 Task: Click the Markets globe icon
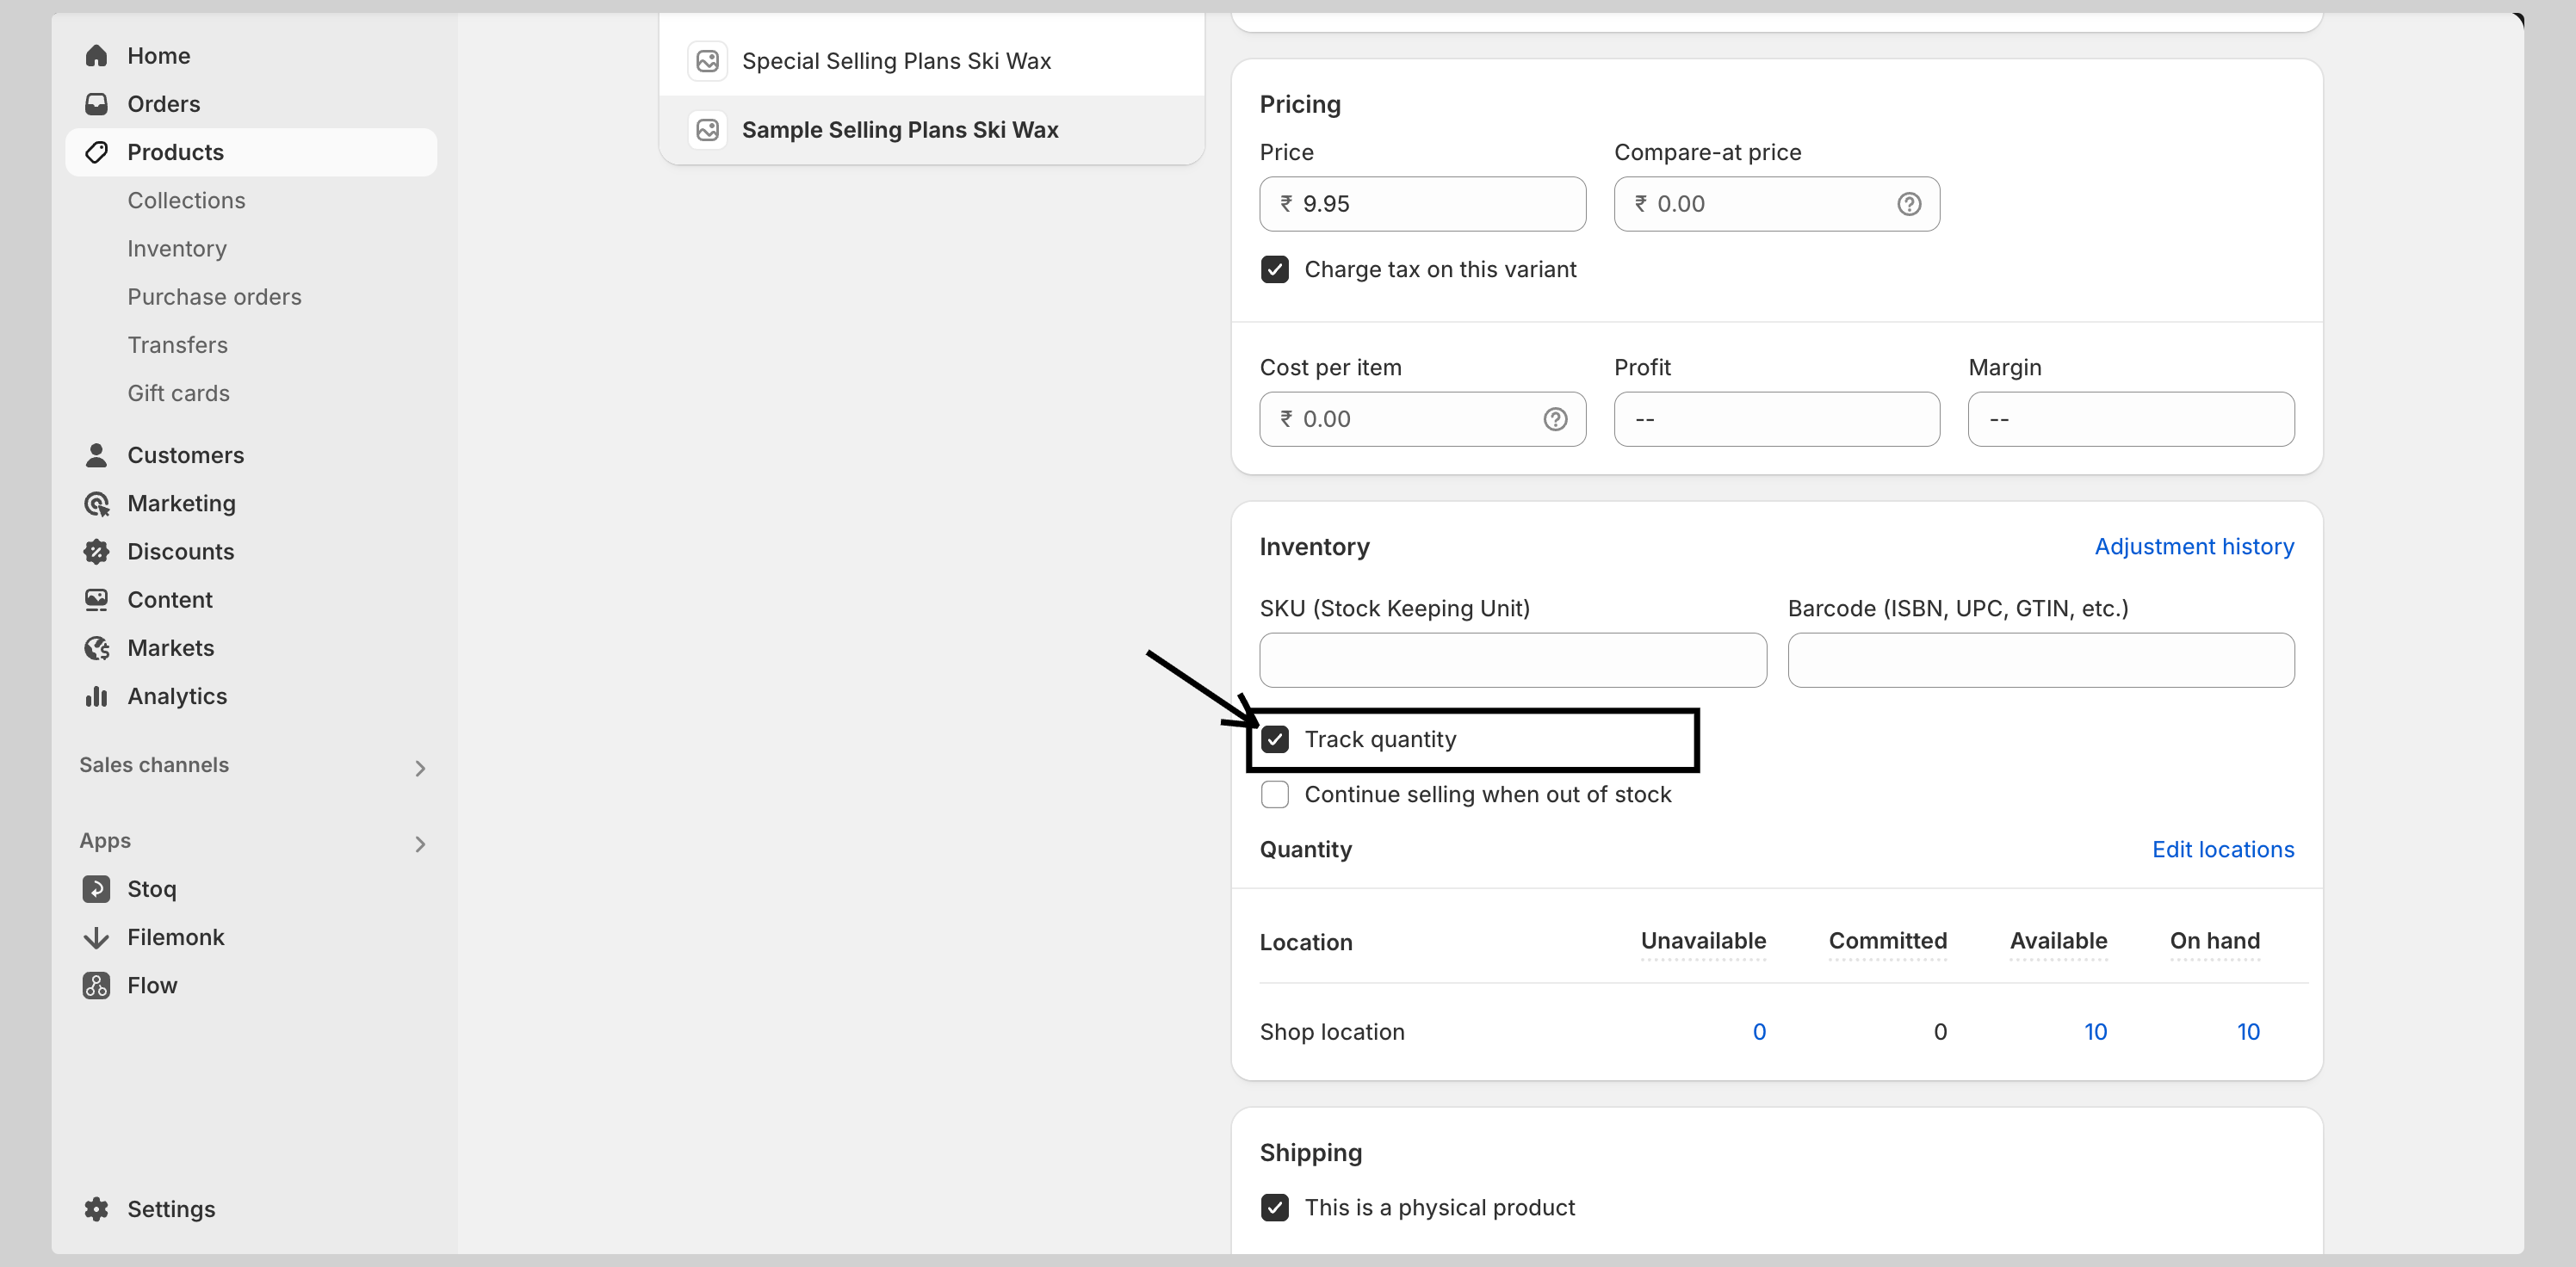pos(96,648)
